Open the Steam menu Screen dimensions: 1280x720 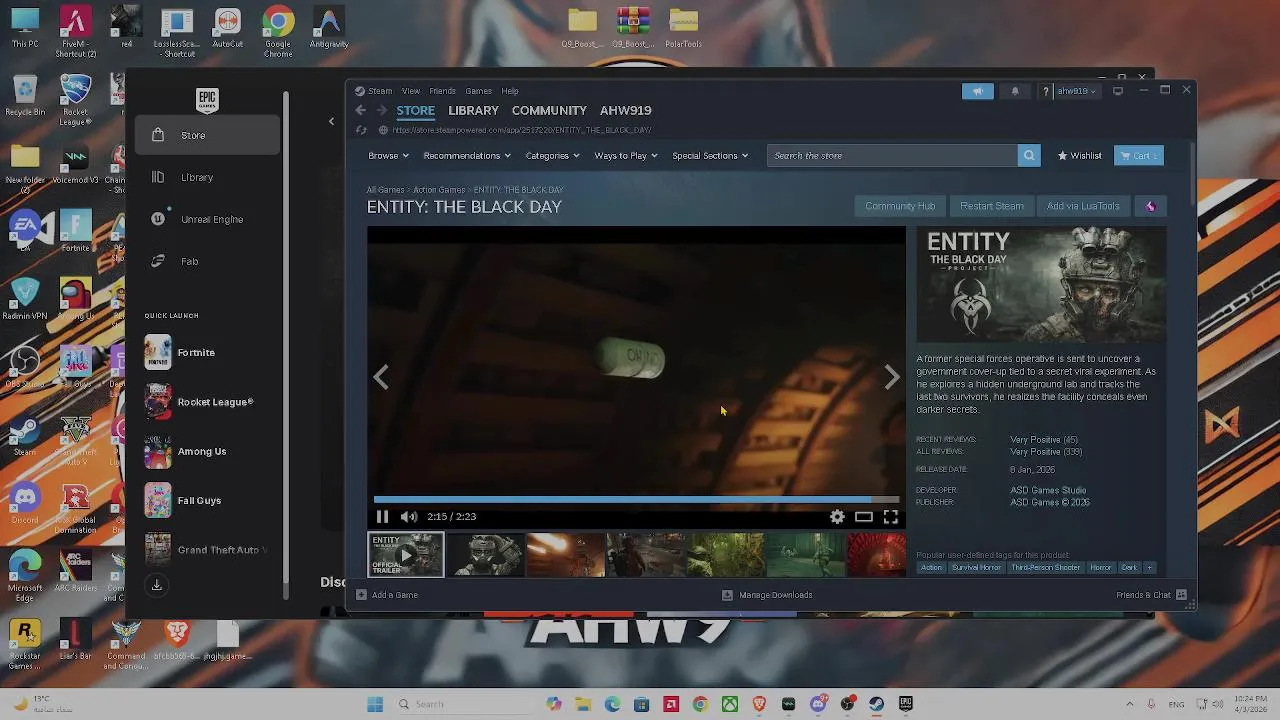(x=379, y=91)
